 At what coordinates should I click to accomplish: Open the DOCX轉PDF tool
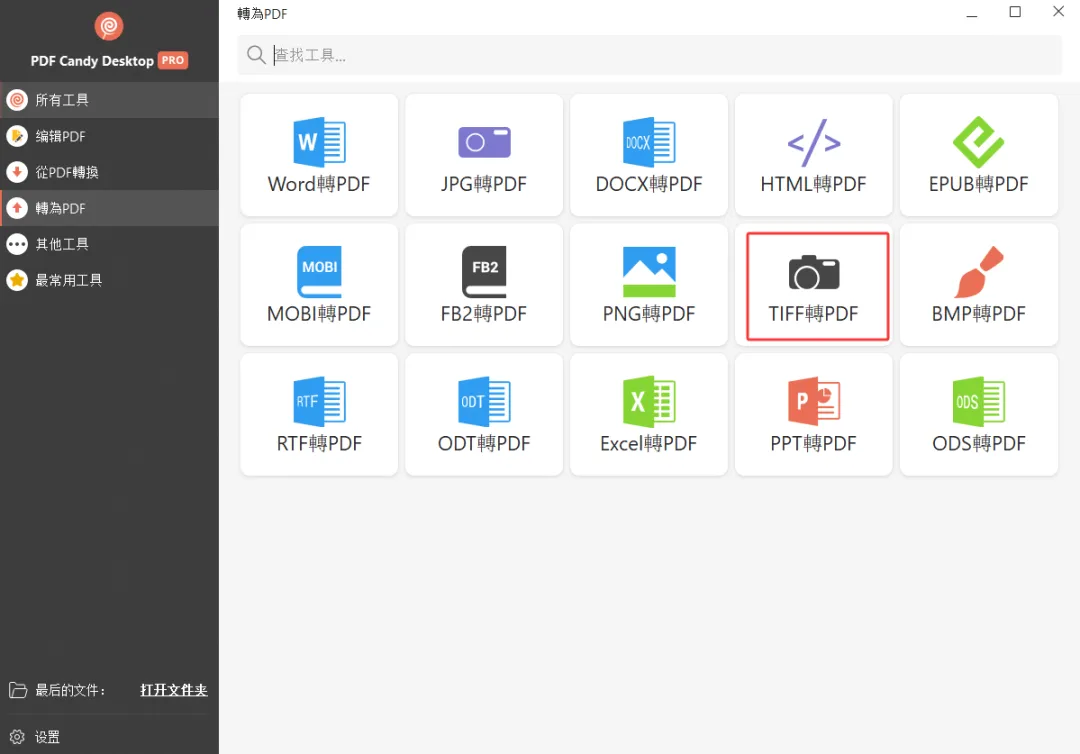coord(649,155)
